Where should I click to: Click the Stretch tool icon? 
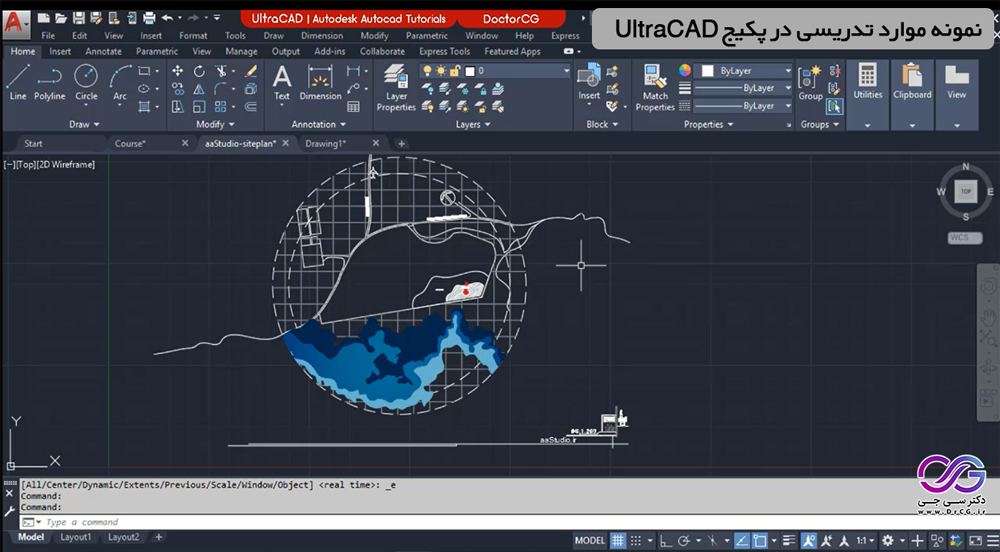[x=177, y=106]
